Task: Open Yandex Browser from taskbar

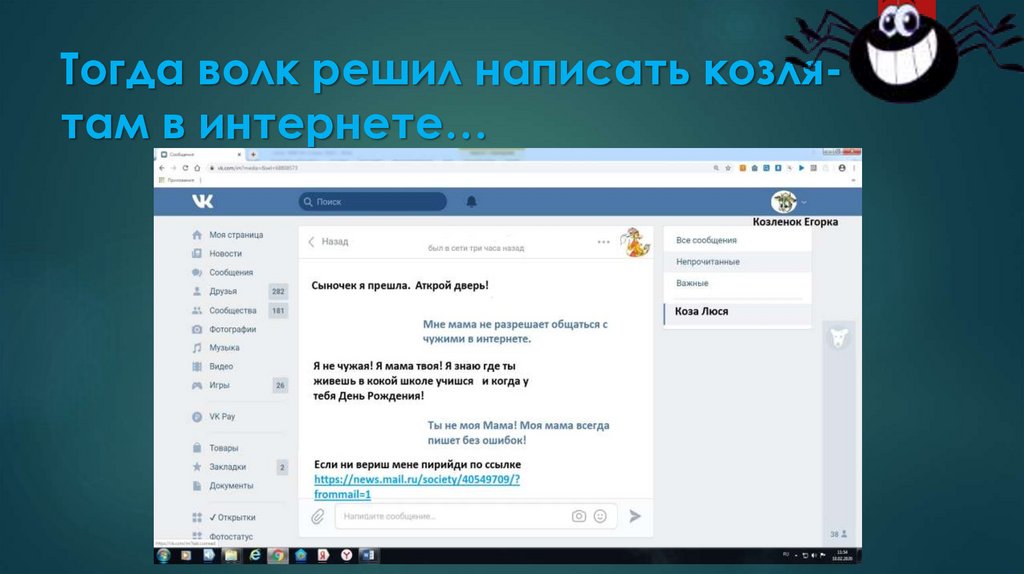Action: (346, 555)
